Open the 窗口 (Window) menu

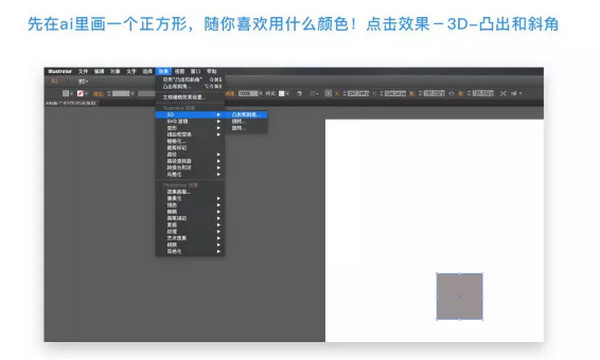pyautogui.click(x=196, y=71)
